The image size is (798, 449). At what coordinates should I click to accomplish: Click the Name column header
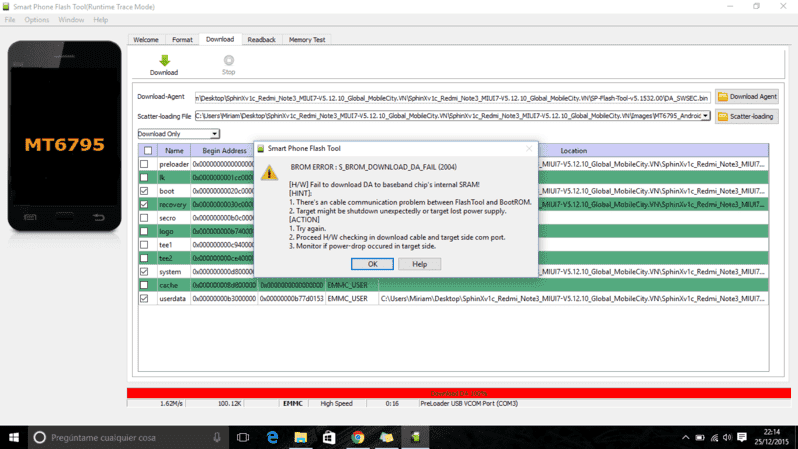coord(174,151)
